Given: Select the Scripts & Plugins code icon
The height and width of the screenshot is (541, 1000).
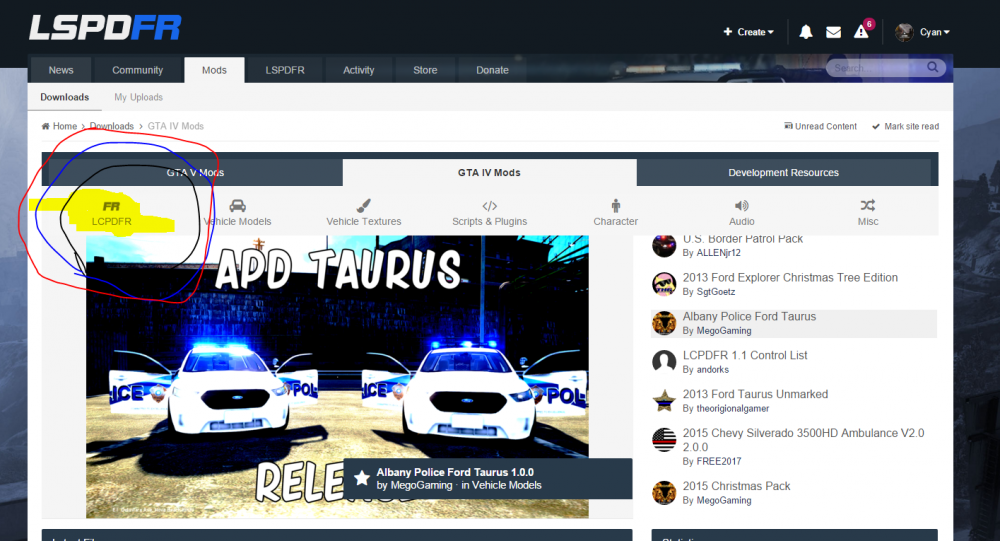Looking at the screenshot, I should 489,206.
